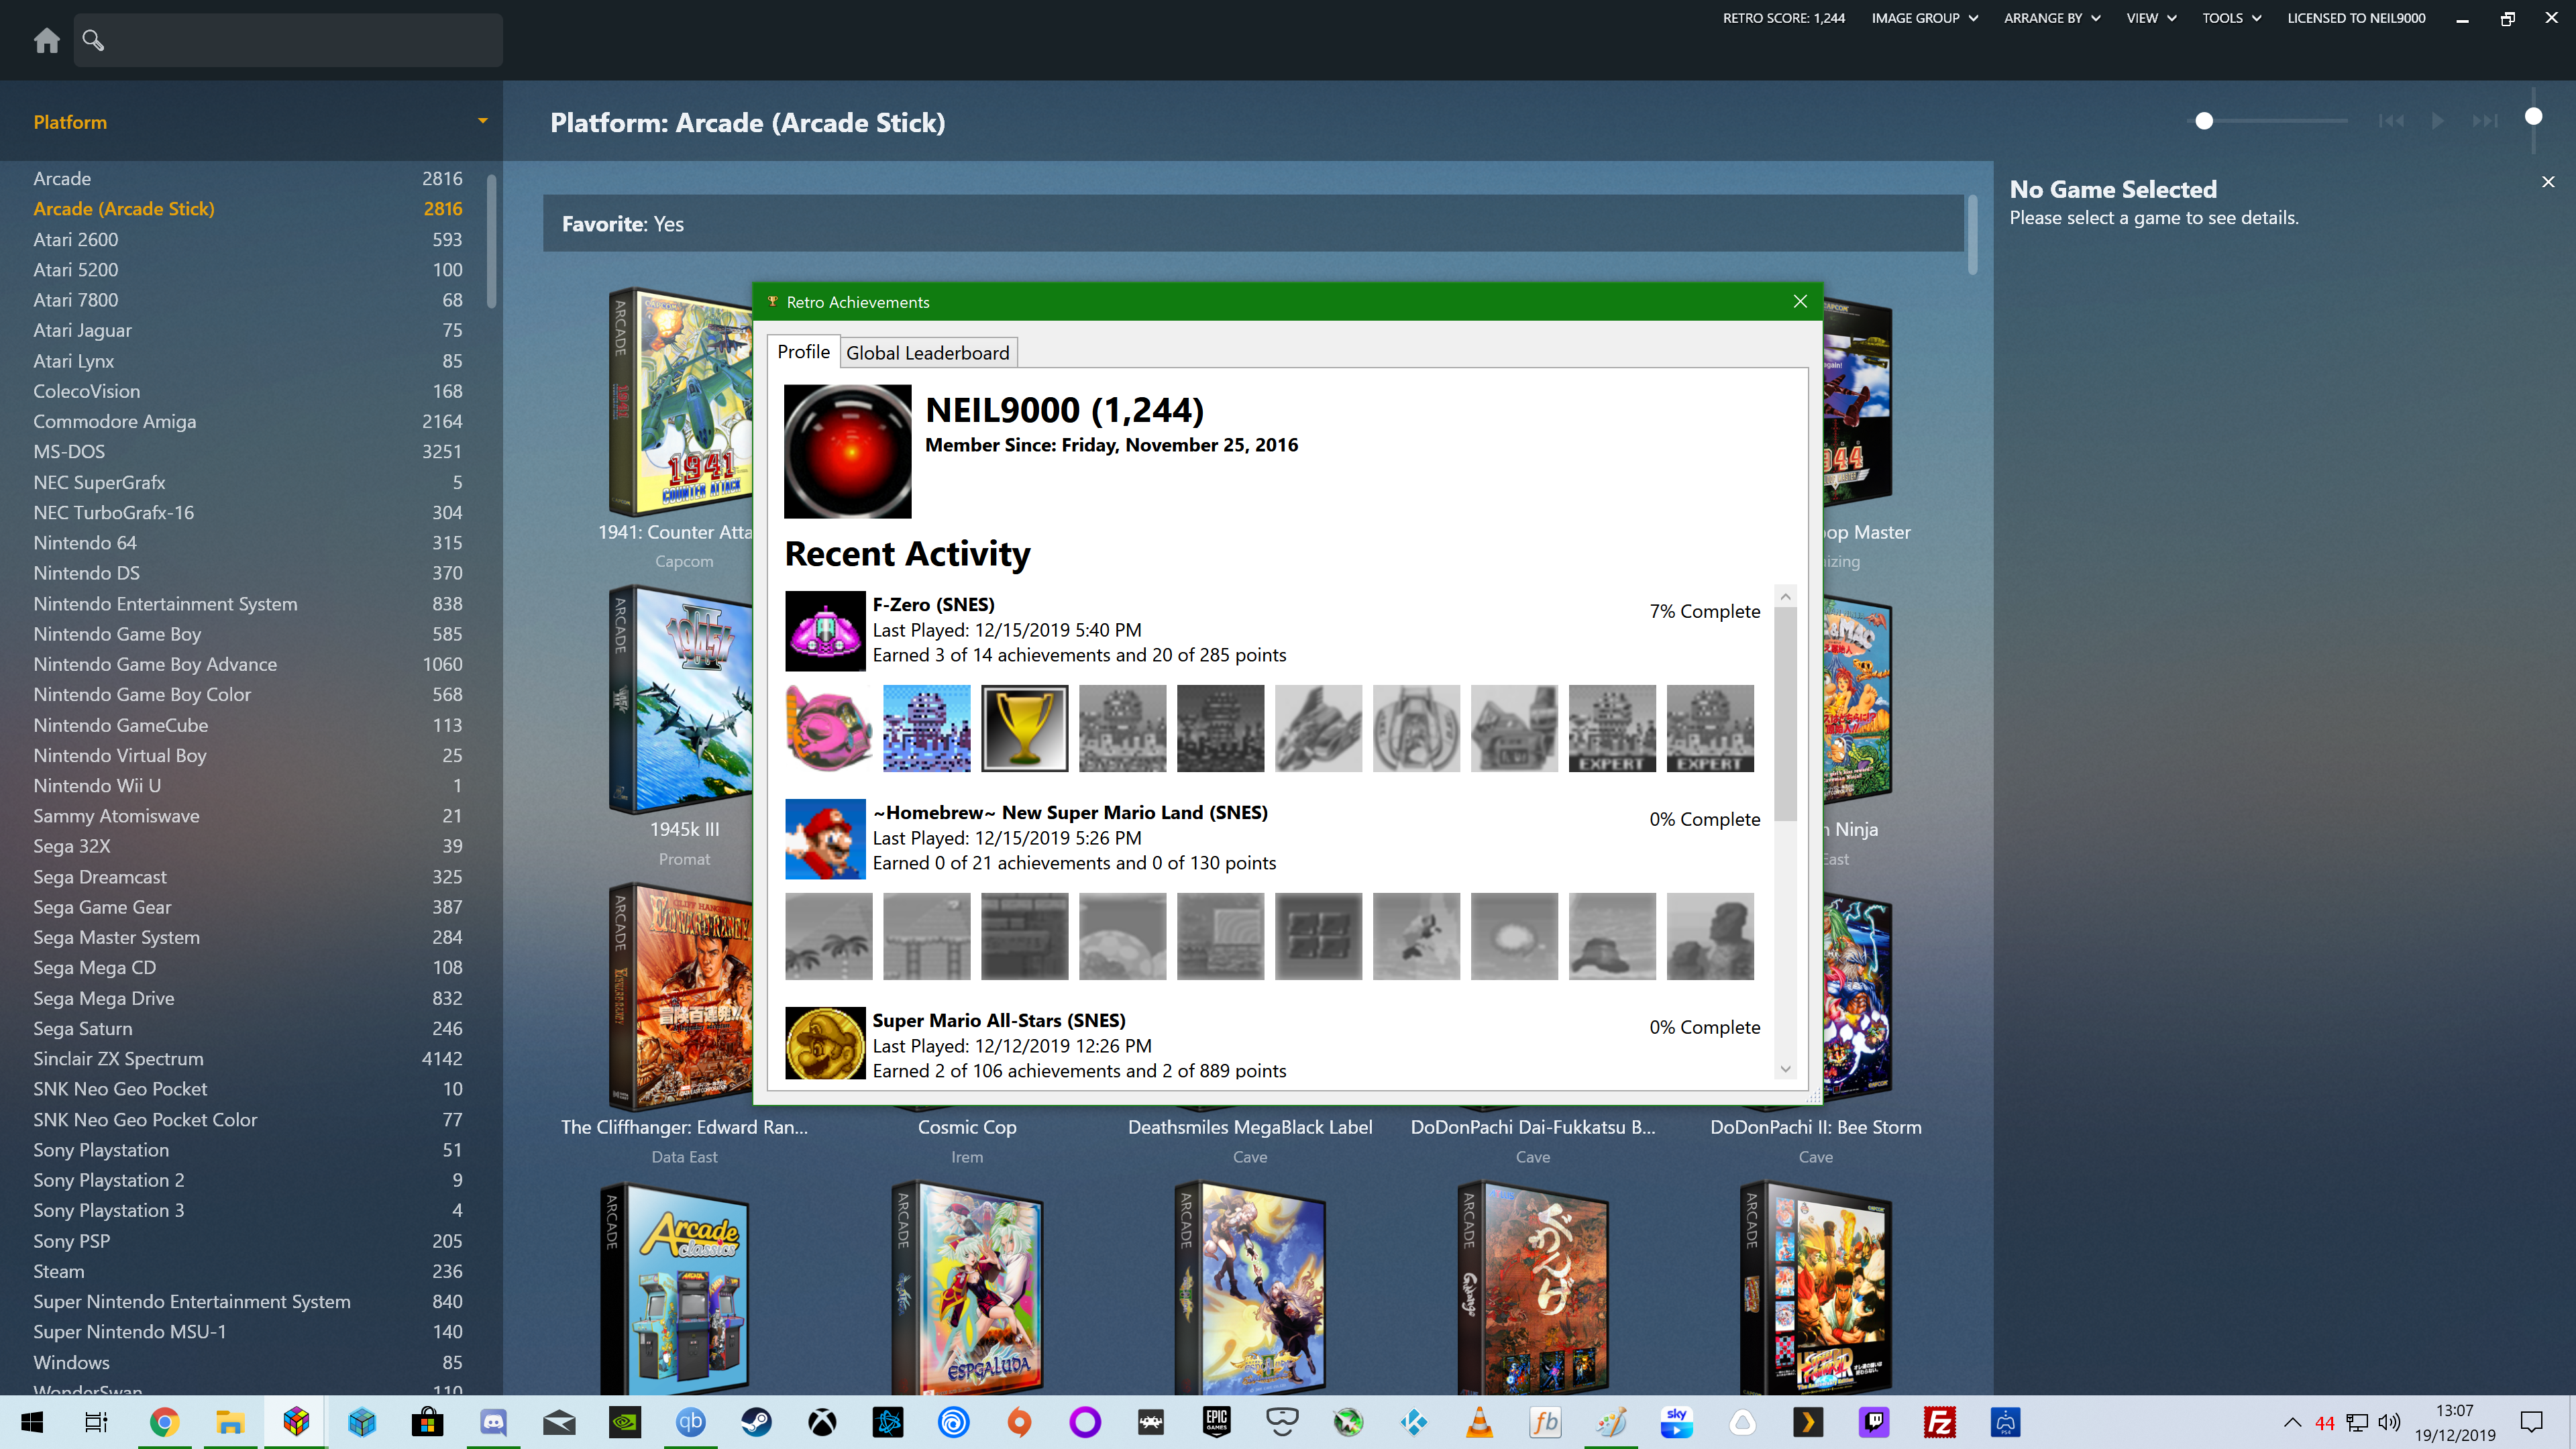Go to the LaunchBox home icon
Image resolution: width=2576 pixels, height=1449 pixels.
(46, 40)
